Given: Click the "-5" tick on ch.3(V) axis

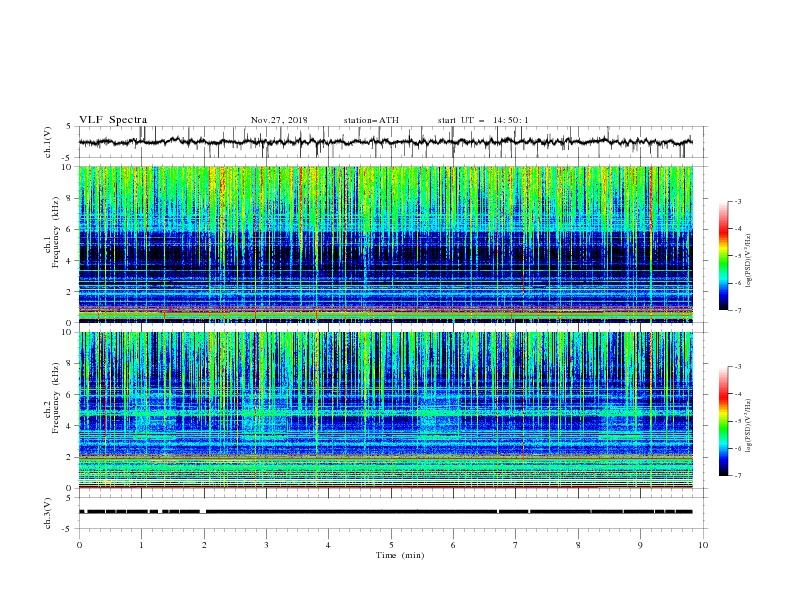Looking at the screenshot, I should point(68,529).
